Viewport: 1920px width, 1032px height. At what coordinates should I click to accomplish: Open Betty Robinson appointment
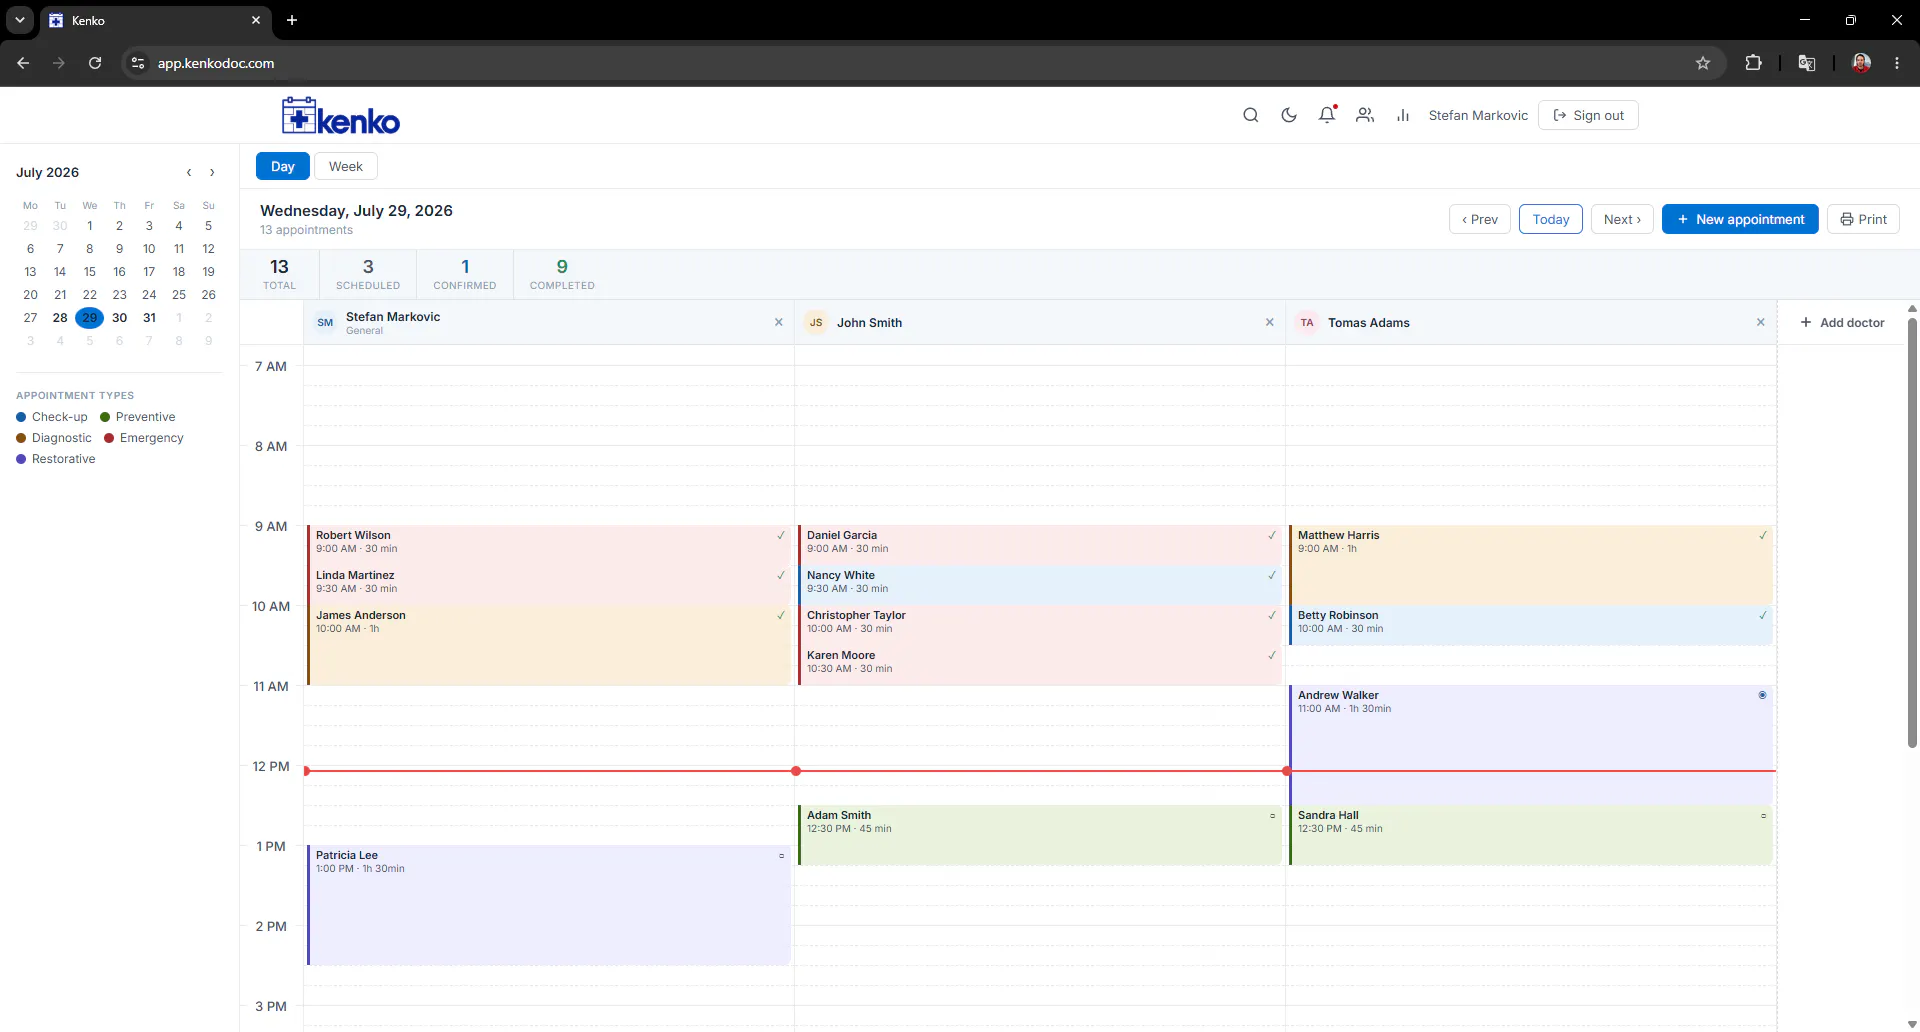1531,625
